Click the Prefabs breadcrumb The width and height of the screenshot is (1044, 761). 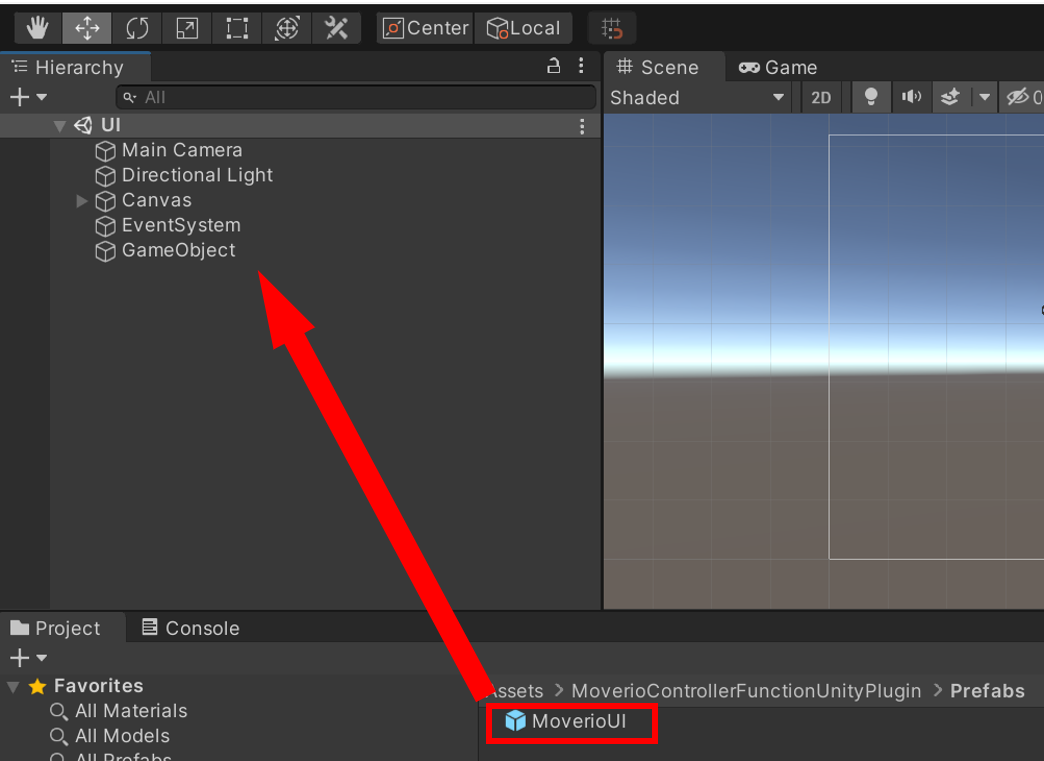[x=987, y=691]
